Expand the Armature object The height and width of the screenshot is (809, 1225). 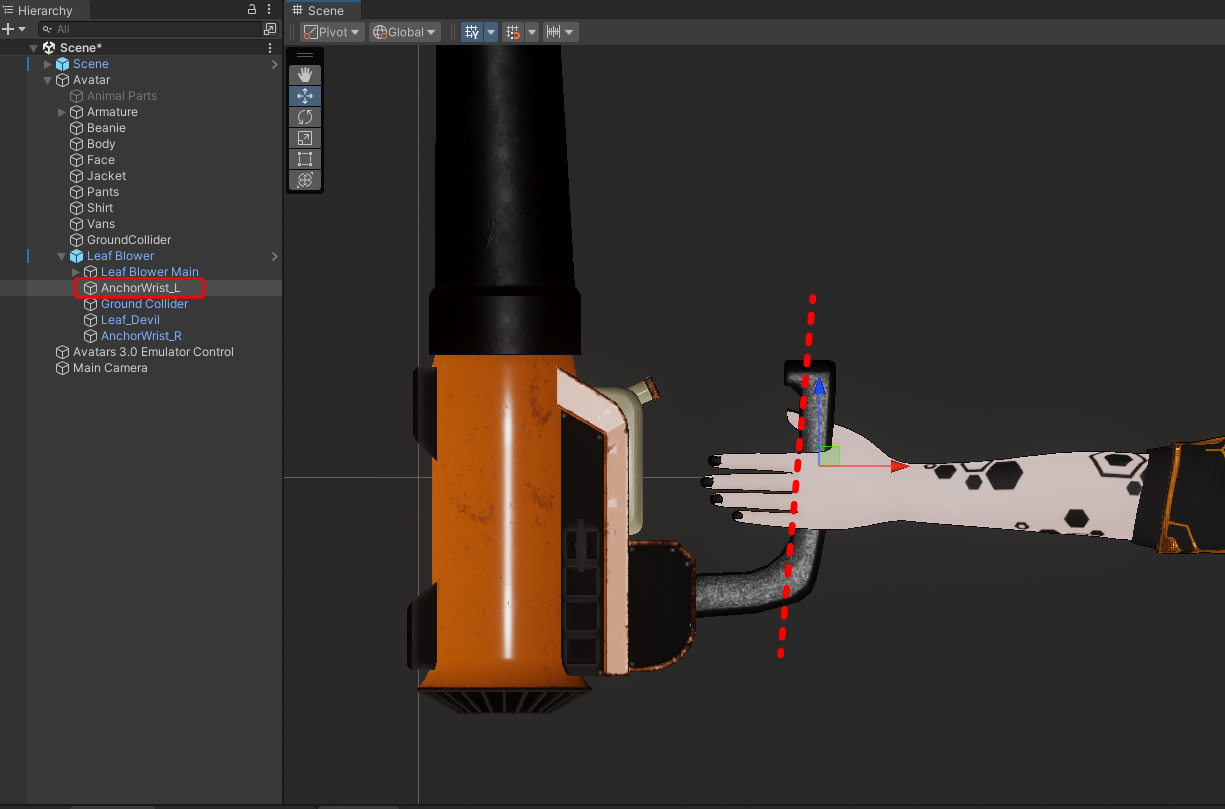coord(62,112)
